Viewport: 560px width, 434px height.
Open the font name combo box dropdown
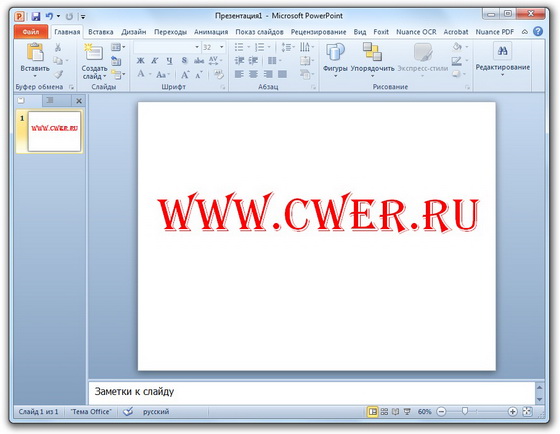197,47
